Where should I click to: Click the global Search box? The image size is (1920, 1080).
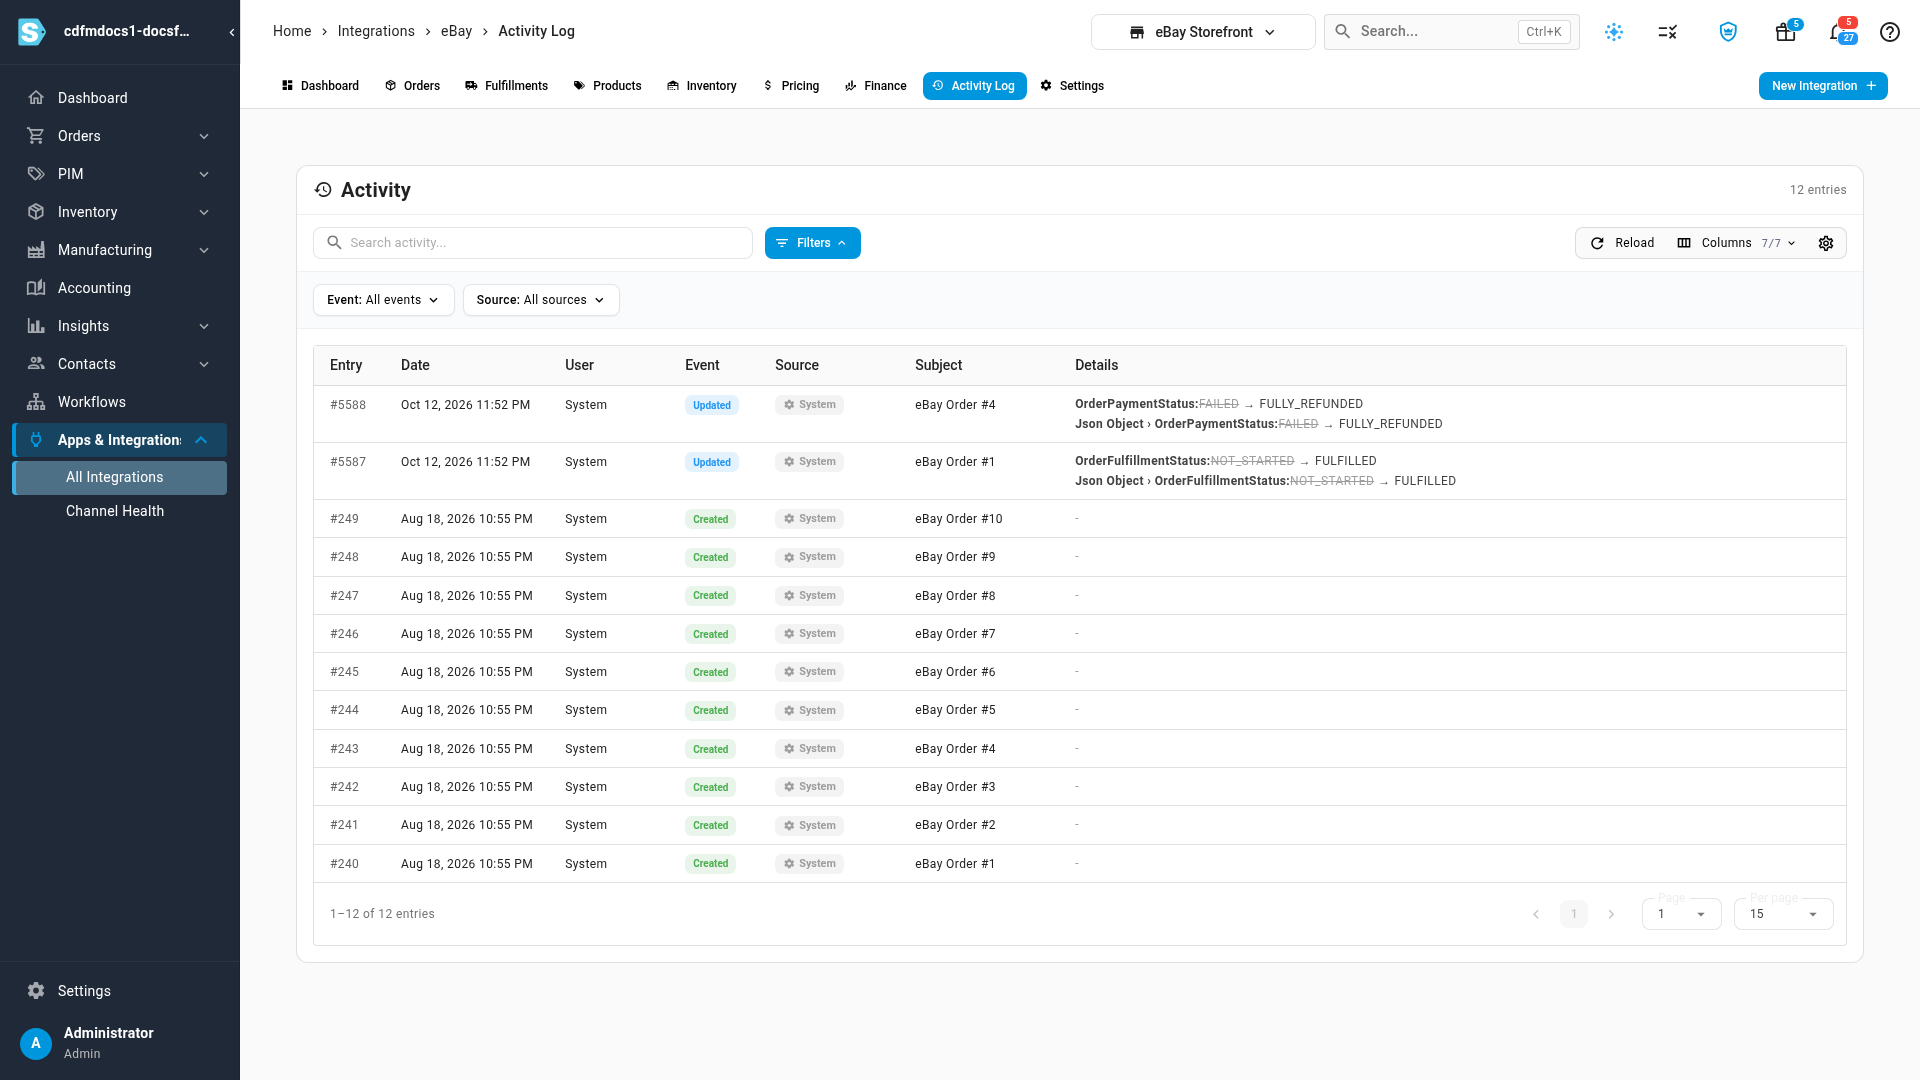1452,32
